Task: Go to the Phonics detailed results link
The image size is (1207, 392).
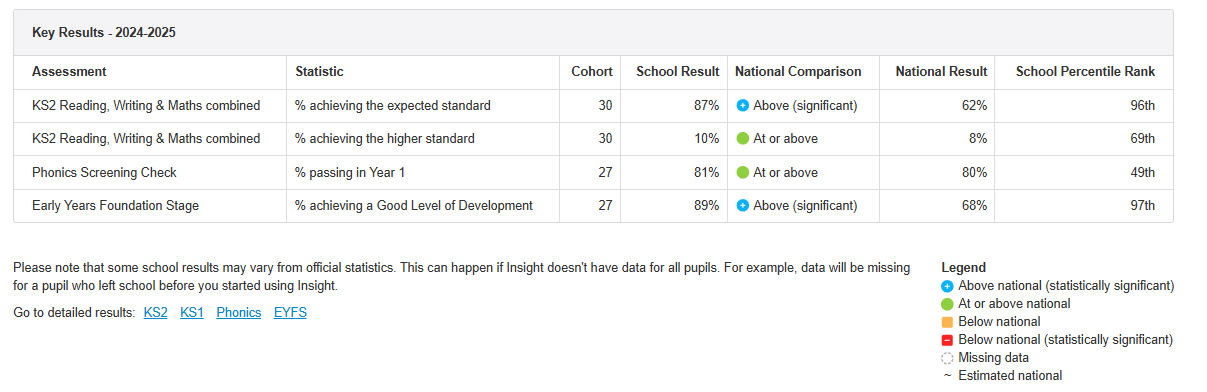Action: click(239, 313)
